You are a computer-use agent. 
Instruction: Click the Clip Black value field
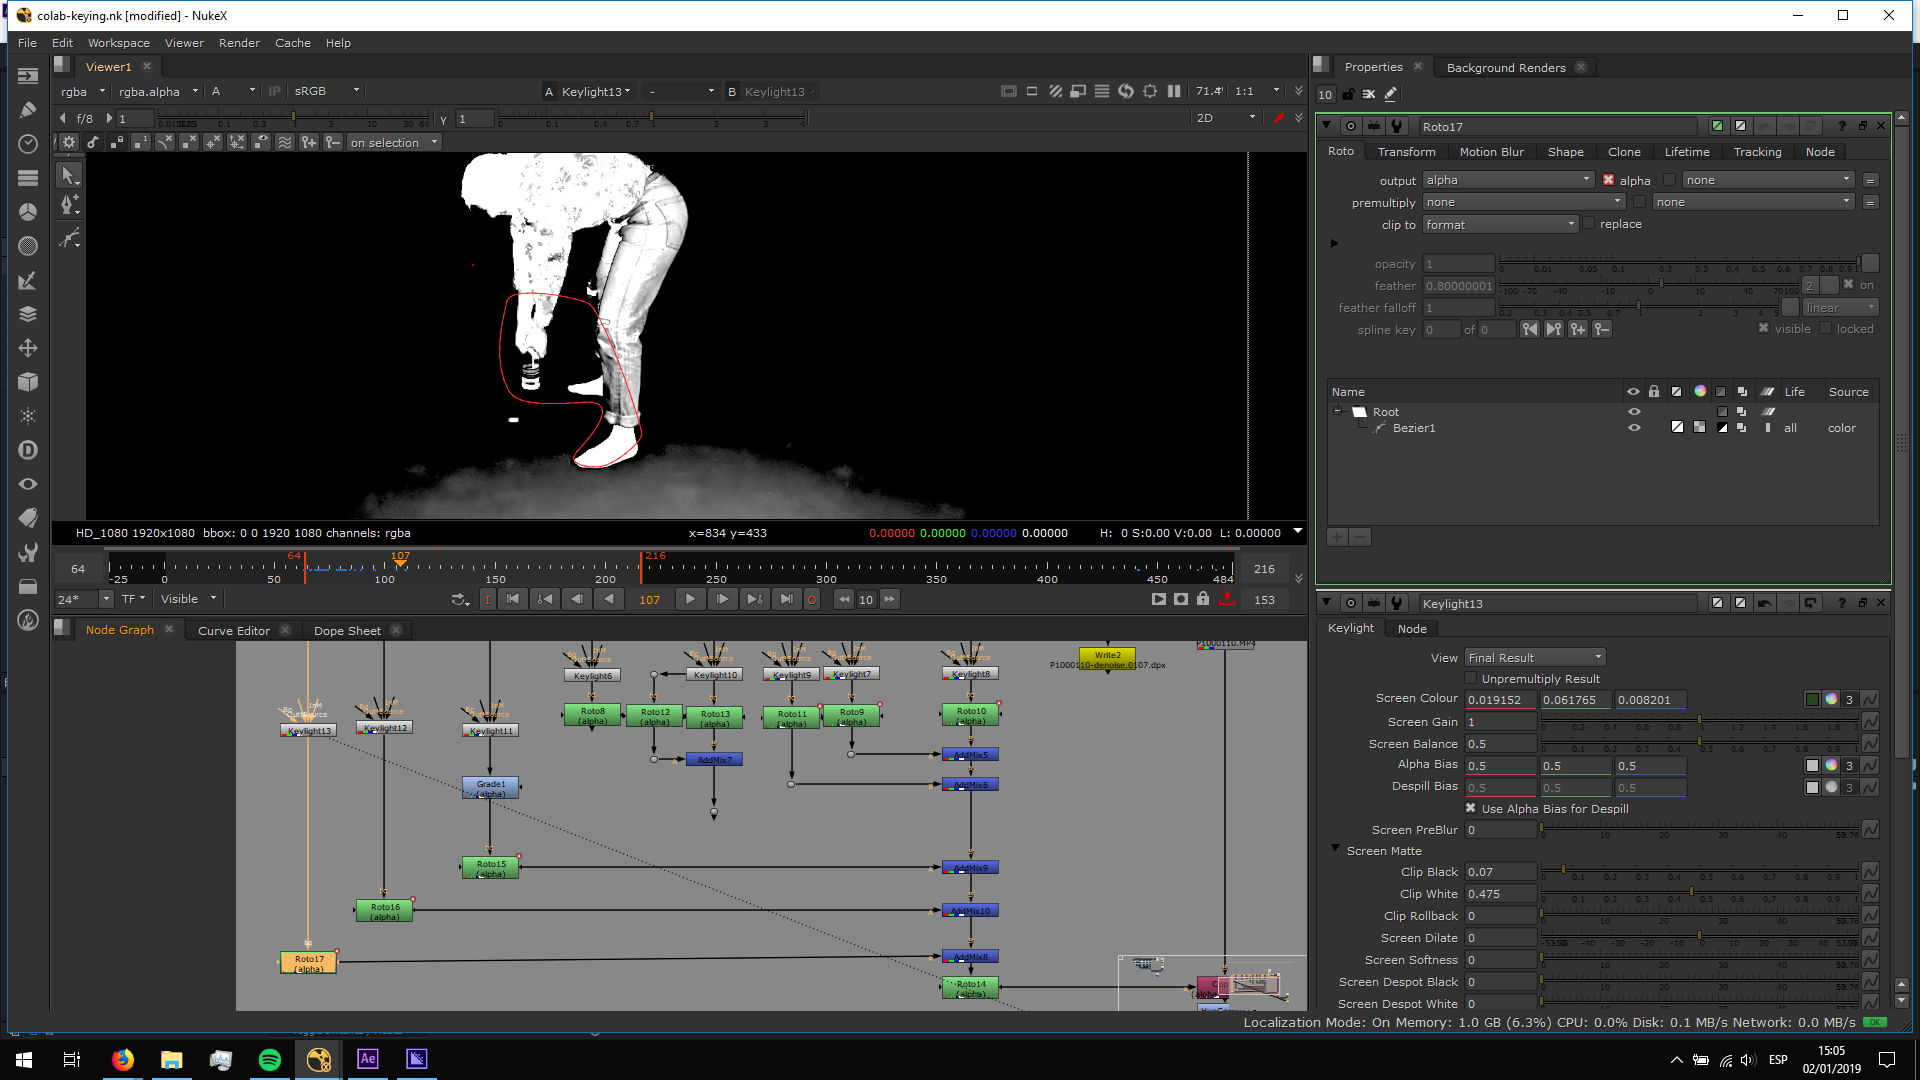(1499, 872)
